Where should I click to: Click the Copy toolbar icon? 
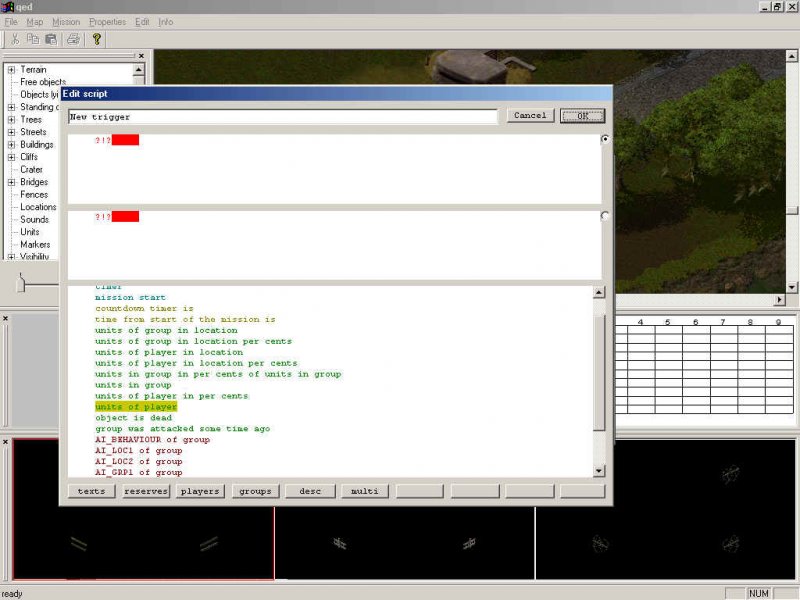(33, 39)
